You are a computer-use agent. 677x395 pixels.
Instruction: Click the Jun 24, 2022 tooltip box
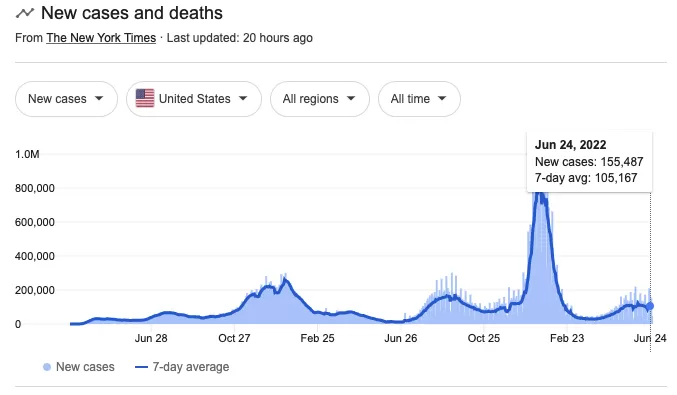point(589,161)
